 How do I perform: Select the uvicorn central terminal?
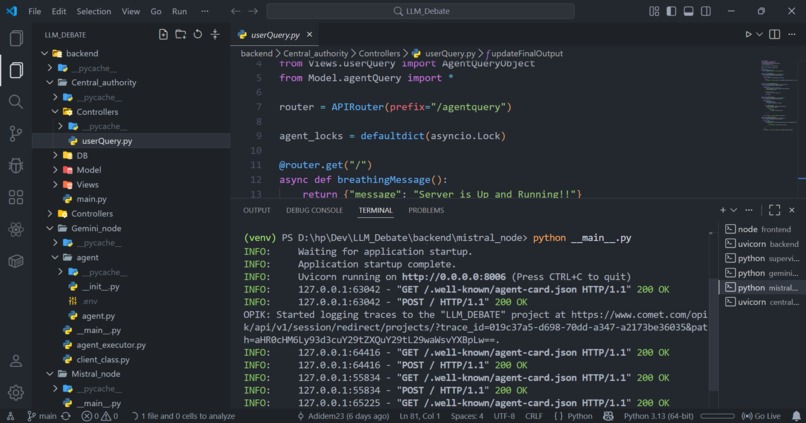(x=761, y=302)
